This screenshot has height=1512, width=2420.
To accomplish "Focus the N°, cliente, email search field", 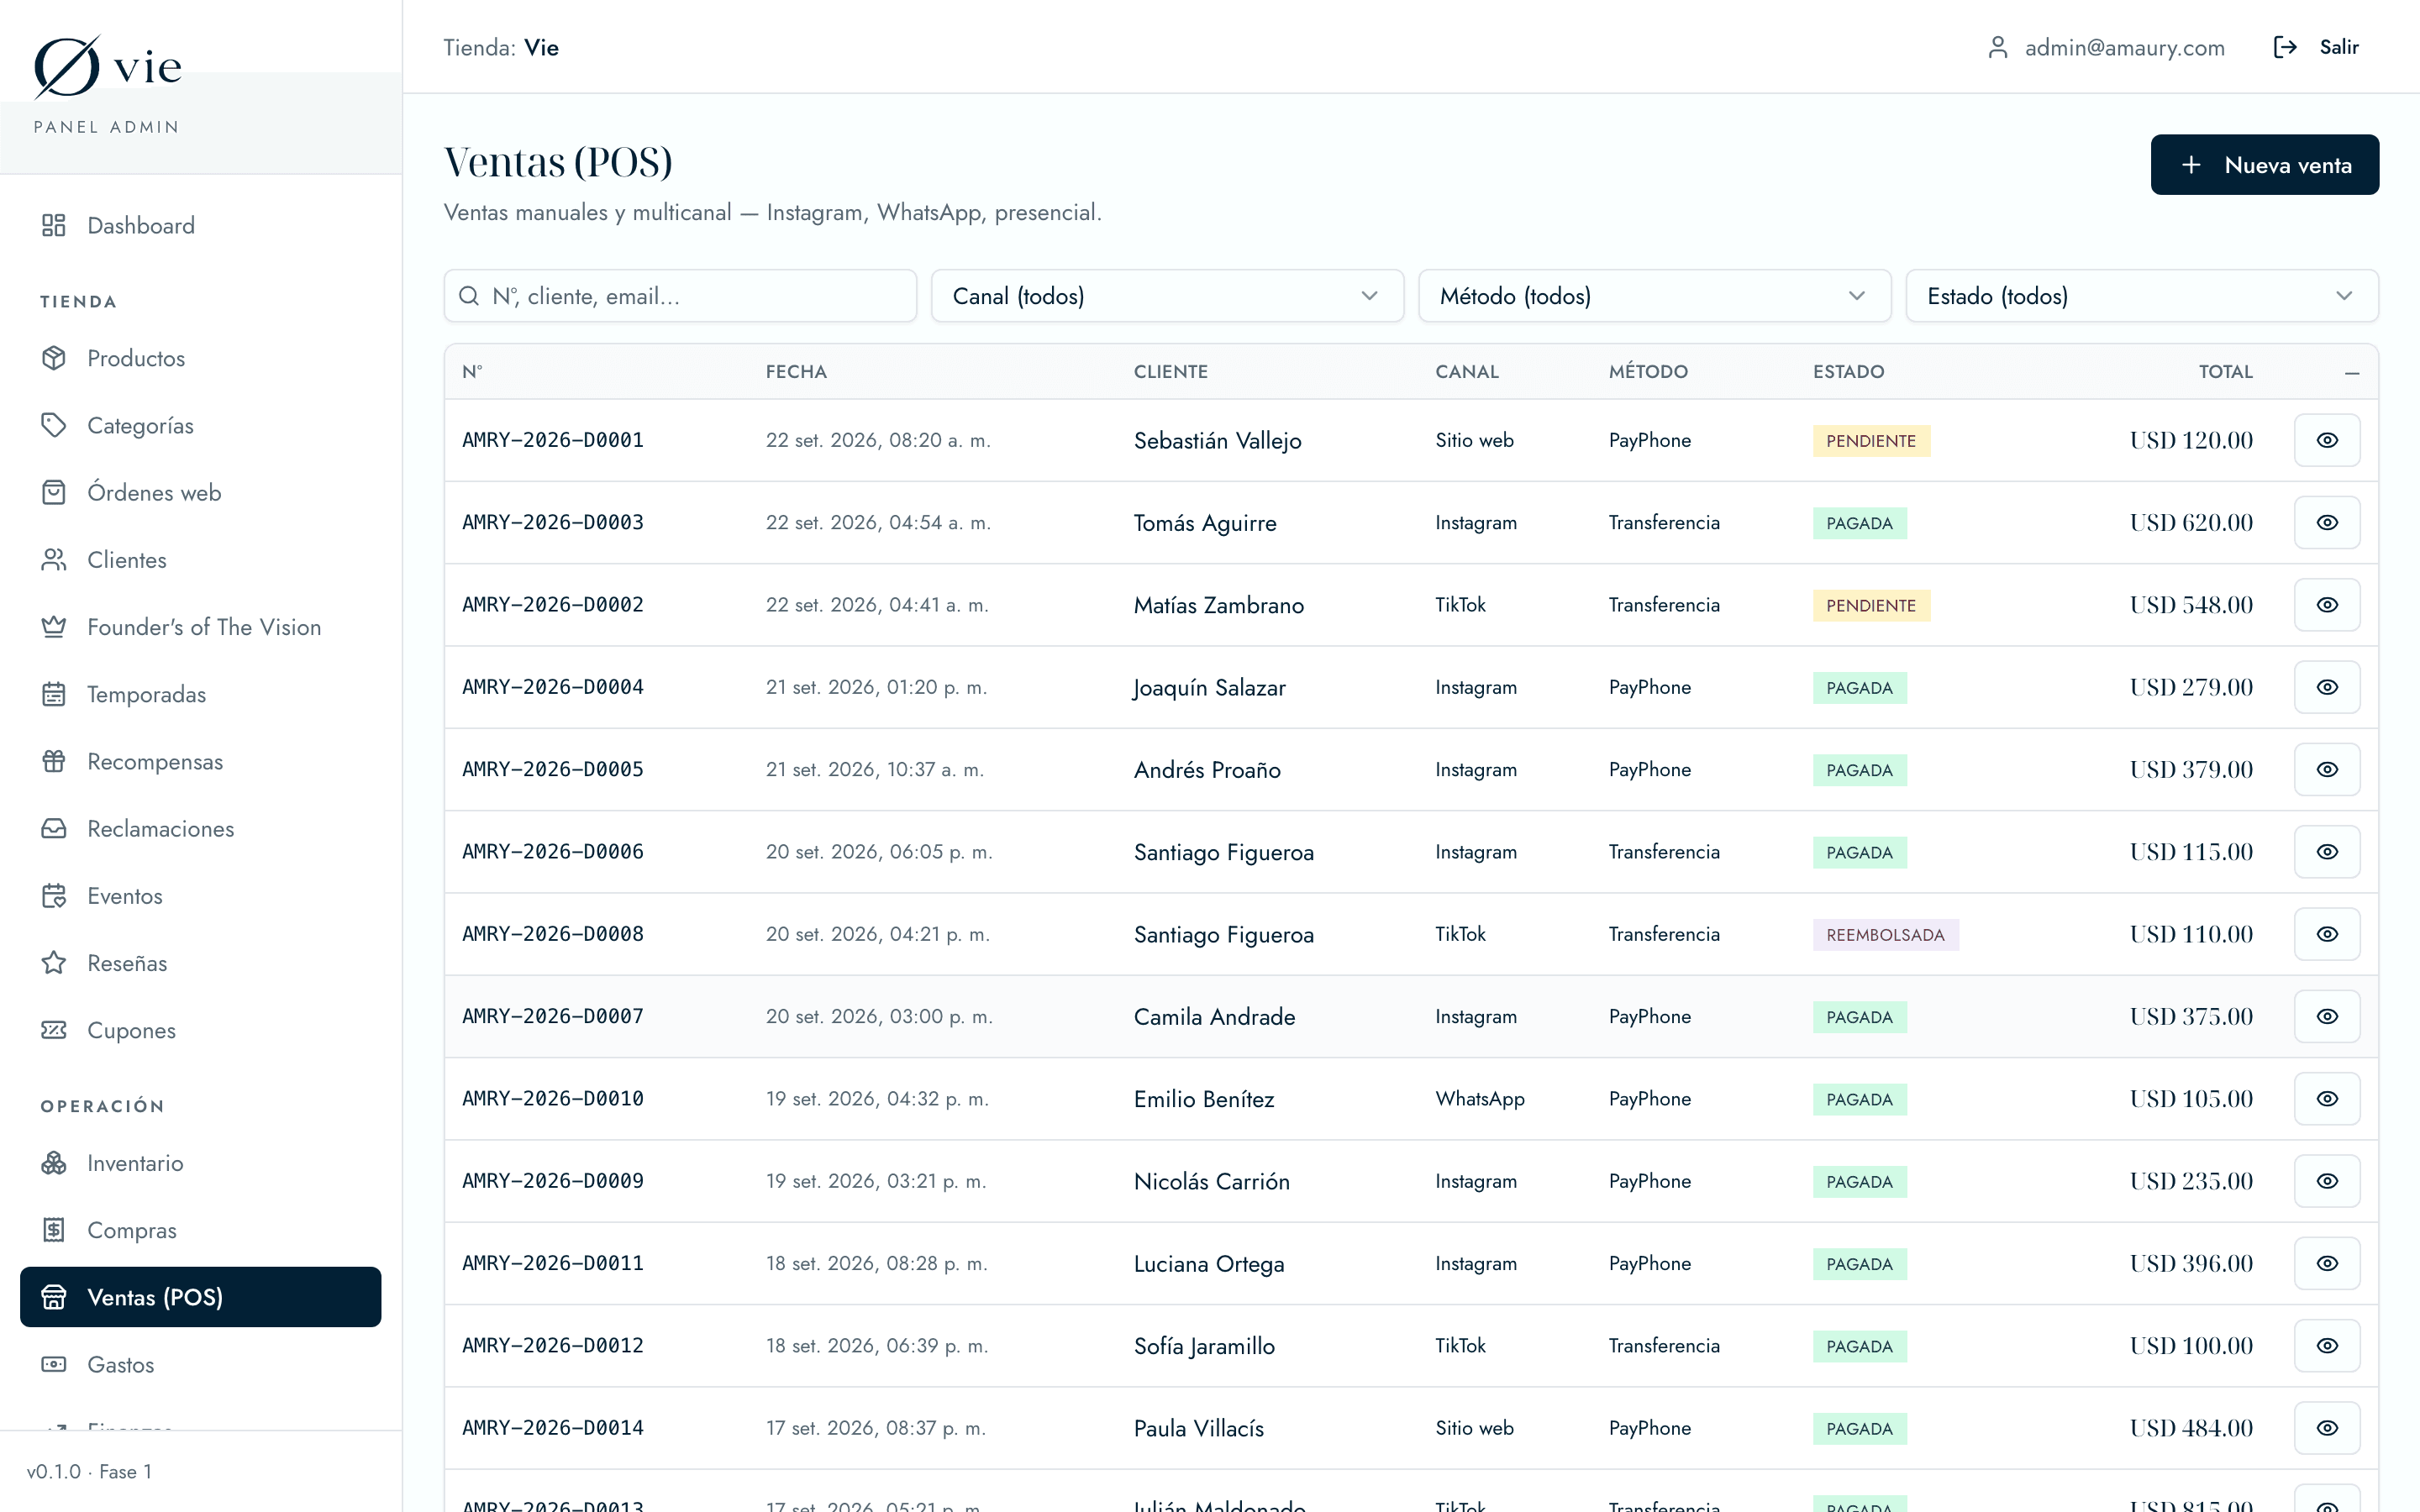I will tap(680, 296).
